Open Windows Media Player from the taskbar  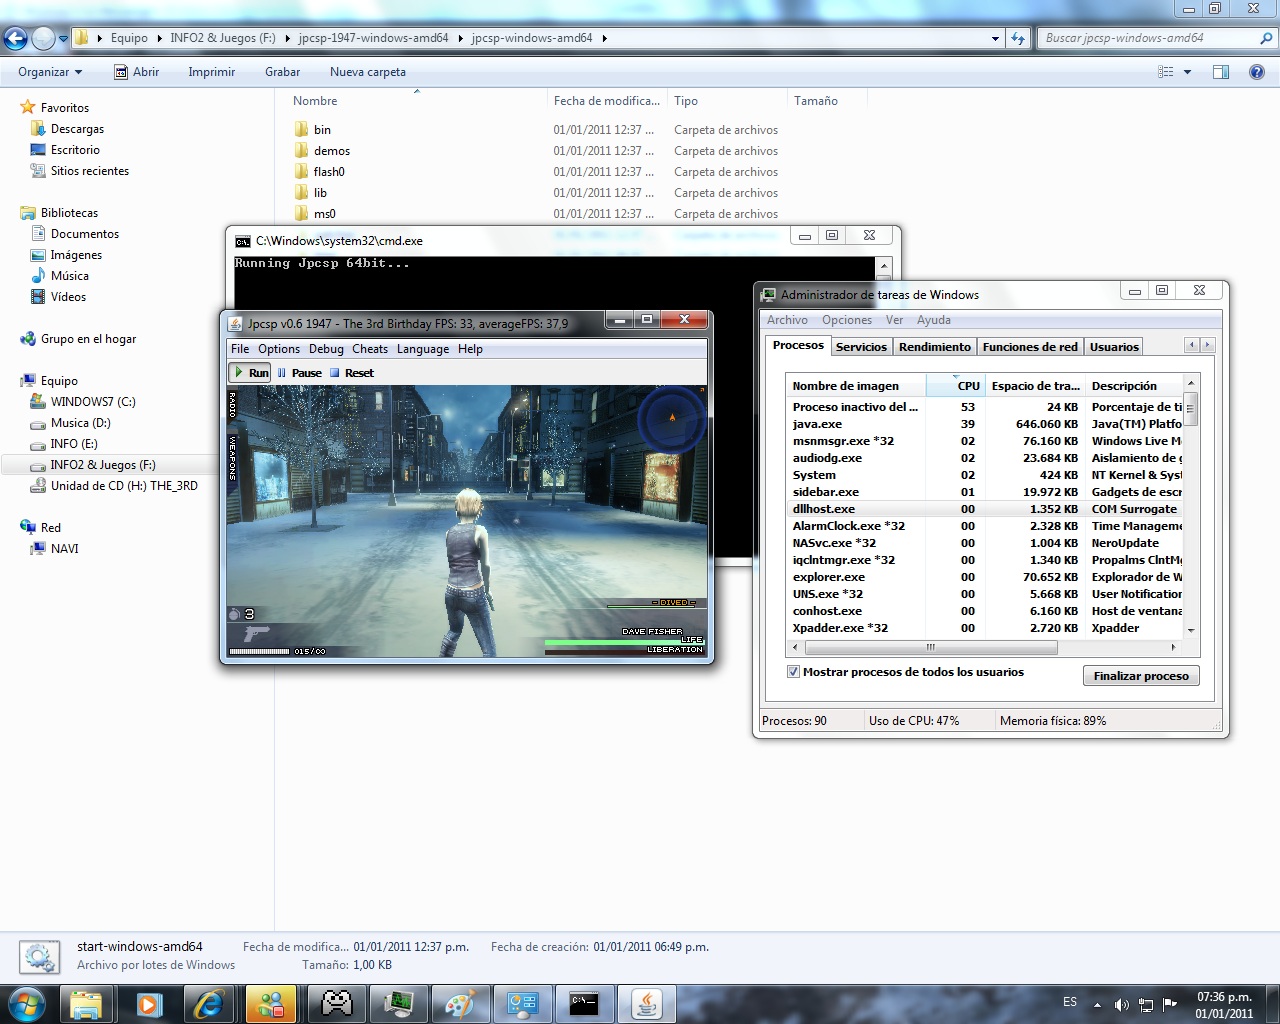pos(149,1003)
